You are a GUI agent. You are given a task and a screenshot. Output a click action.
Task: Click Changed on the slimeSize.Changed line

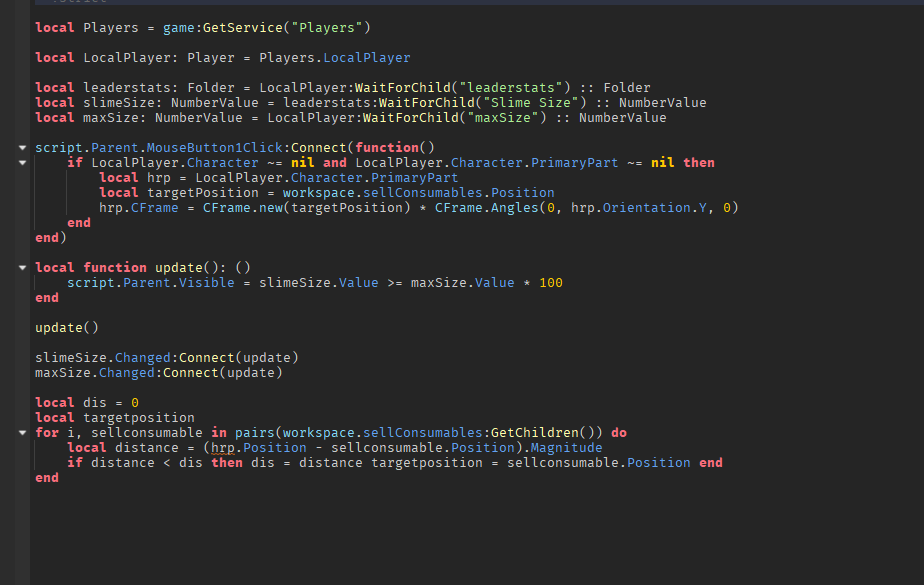tap(143, 358)
